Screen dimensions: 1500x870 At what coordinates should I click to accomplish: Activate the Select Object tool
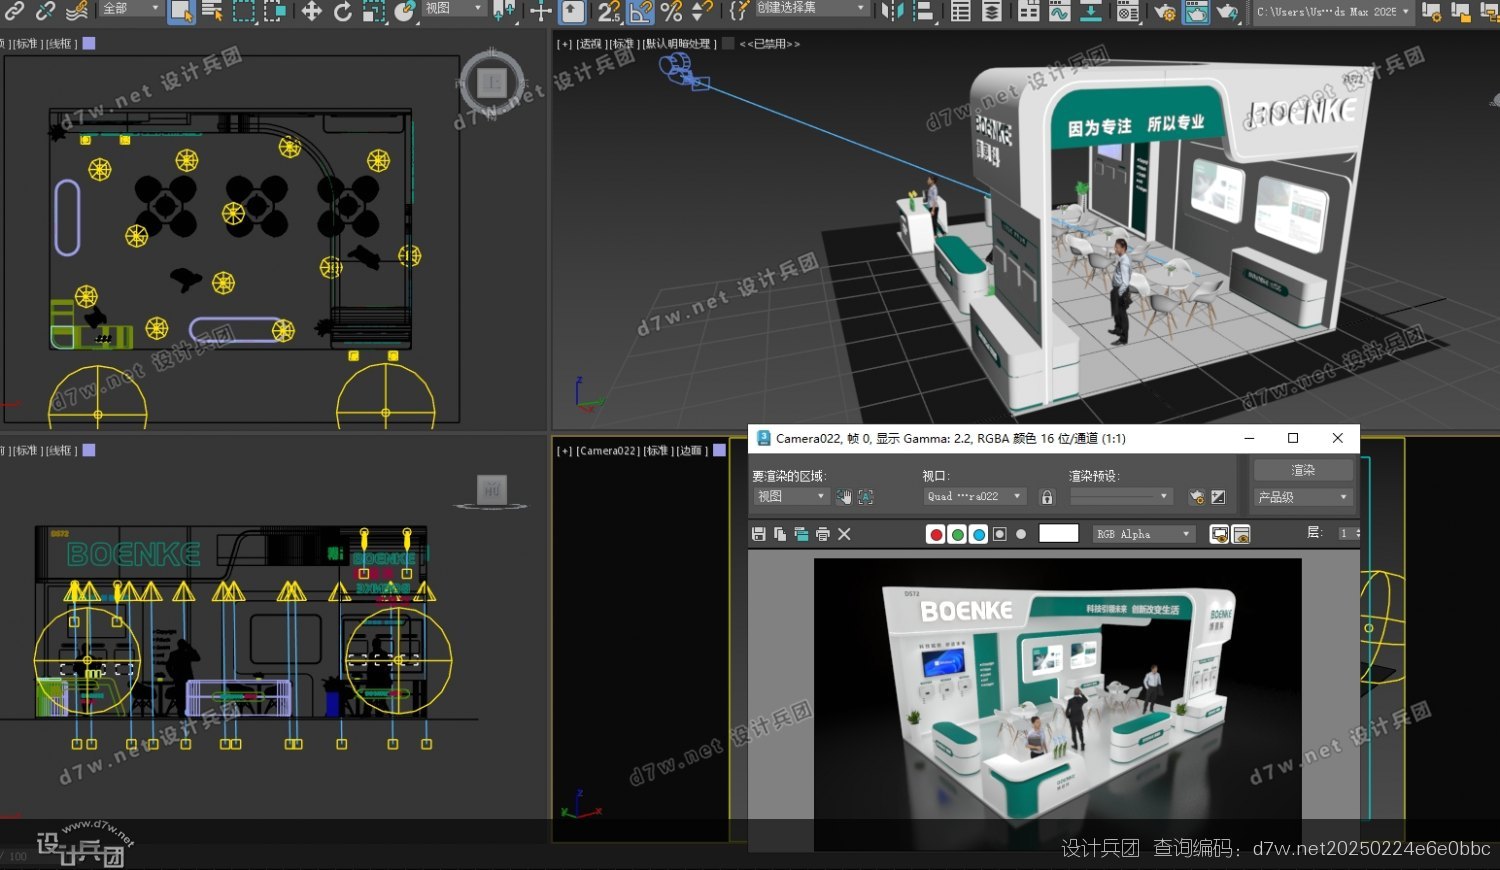[x=181, y=11]
